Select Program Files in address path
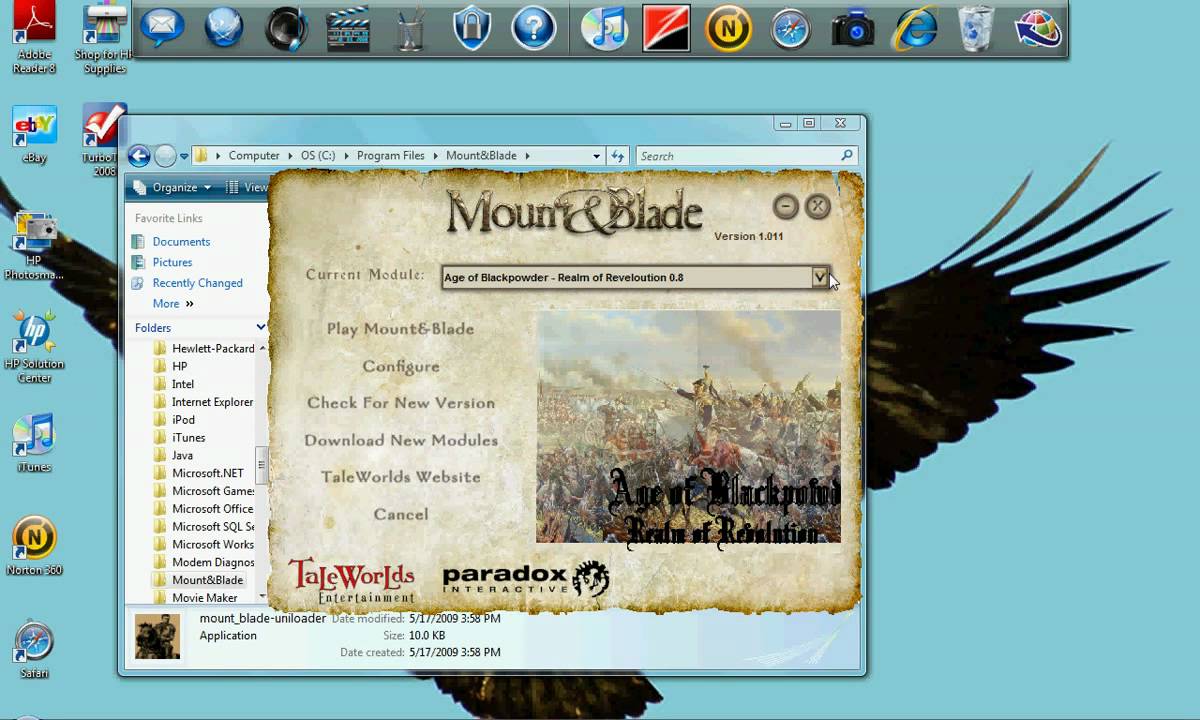The image size is (1200, 720). (x=390, y=156)
